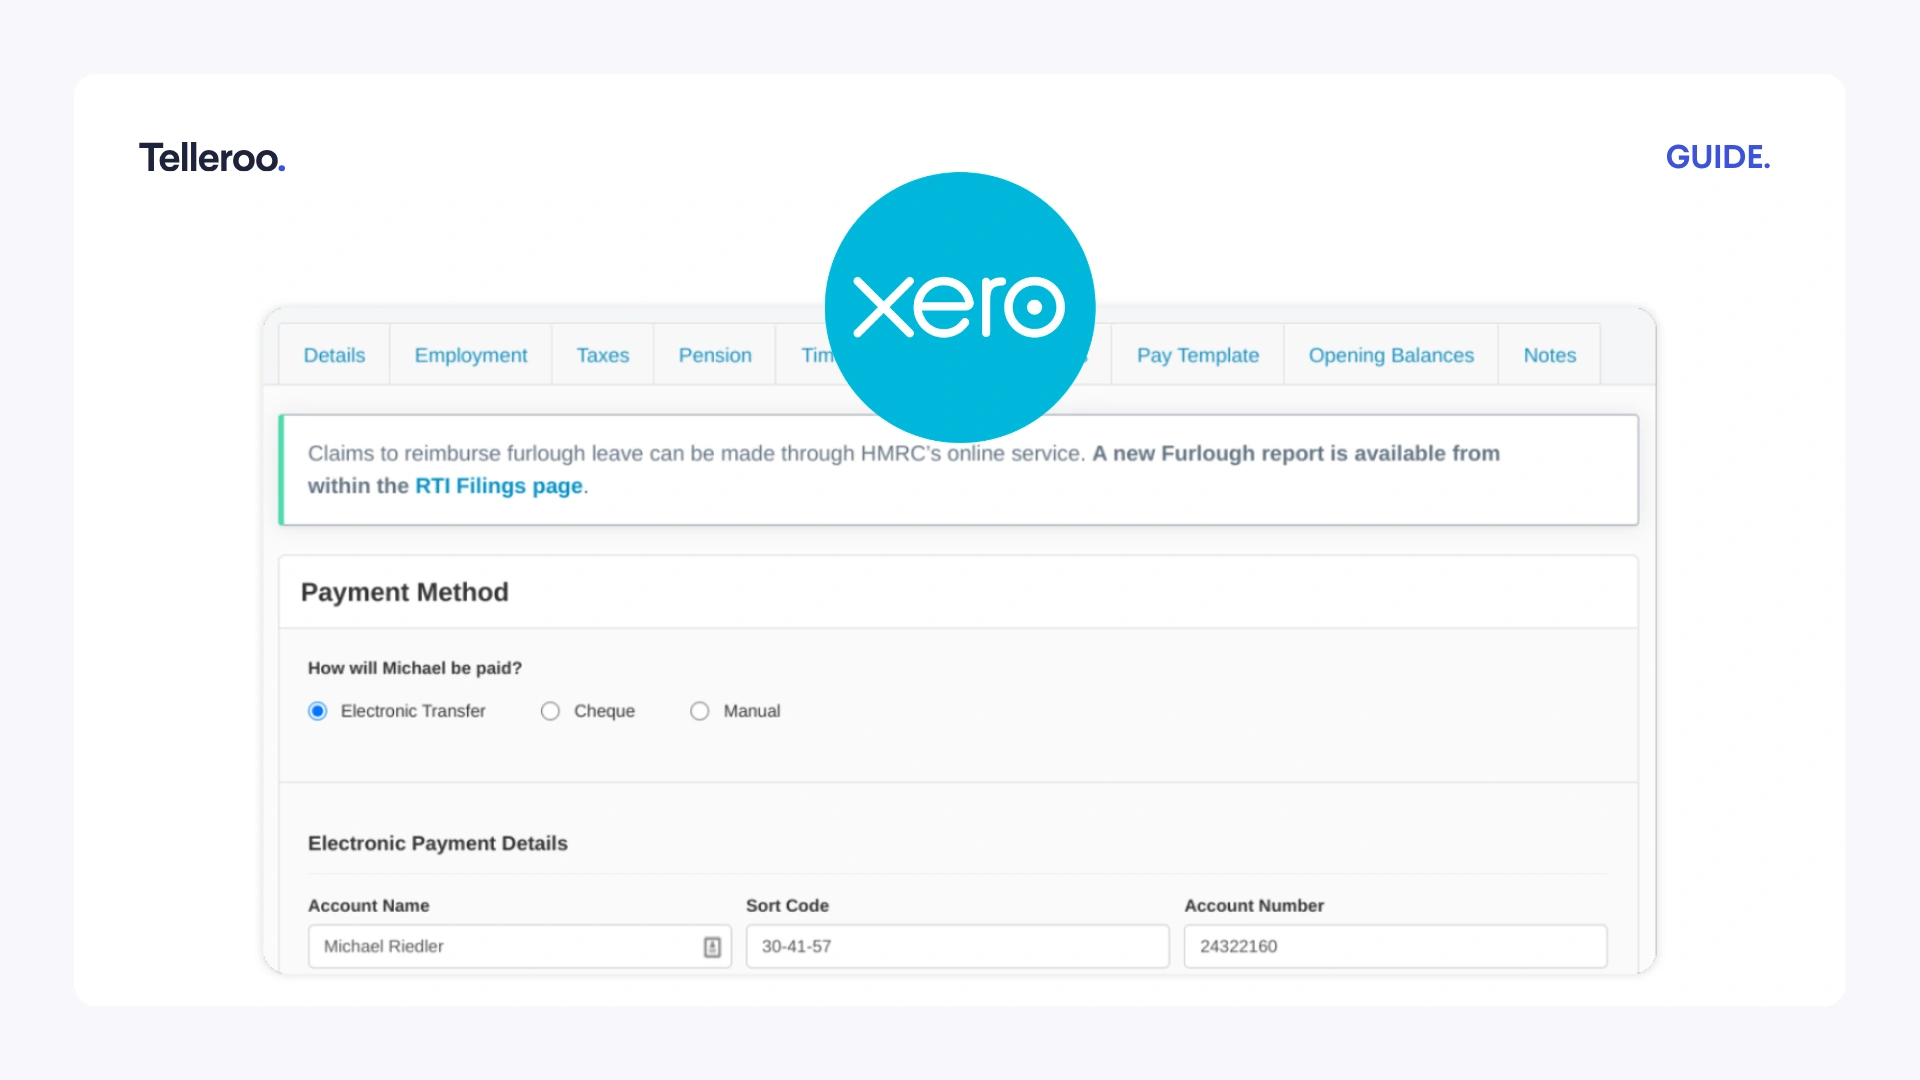Click the Account Name input field
Viewport: 1920px width, 1080px height.
tap(520, 946)
